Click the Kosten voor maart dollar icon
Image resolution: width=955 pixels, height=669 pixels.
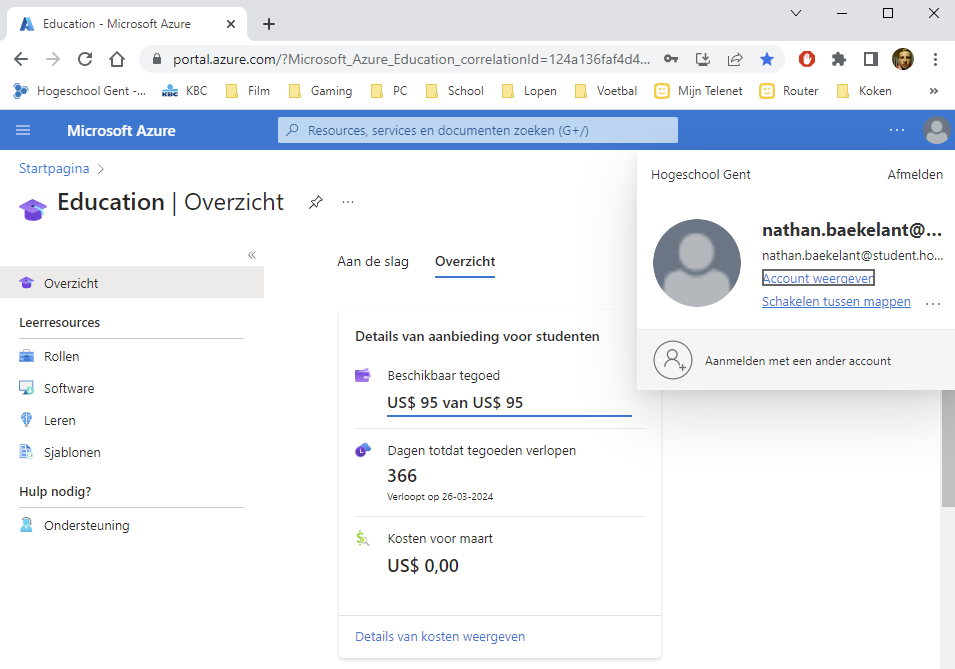(362, 538)
